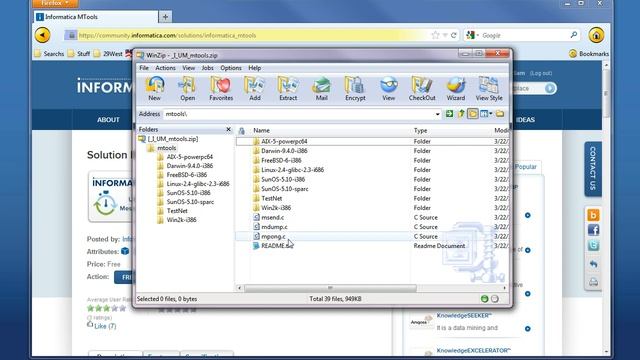Click the green status indicator in WinZip status bar
This screenshot has width=640, height=360.
[x=484, y=299]
